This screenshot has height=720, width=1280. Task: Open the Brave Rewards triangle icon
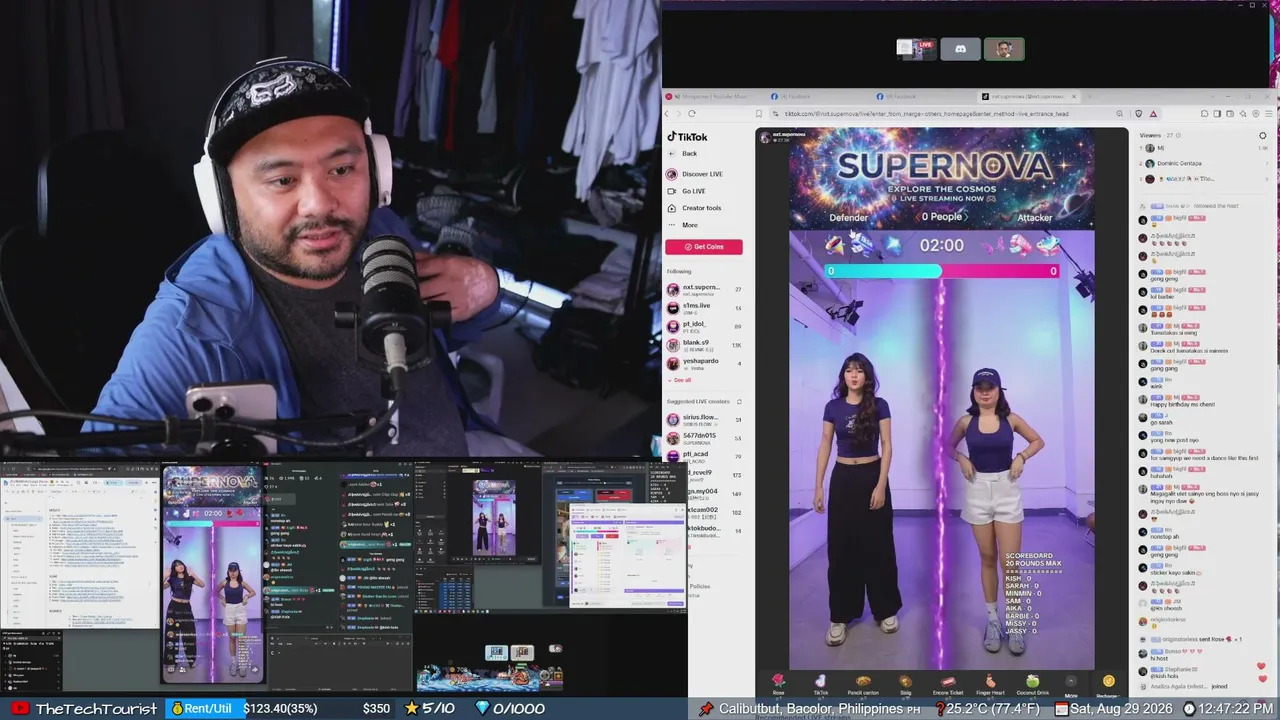1153,114
